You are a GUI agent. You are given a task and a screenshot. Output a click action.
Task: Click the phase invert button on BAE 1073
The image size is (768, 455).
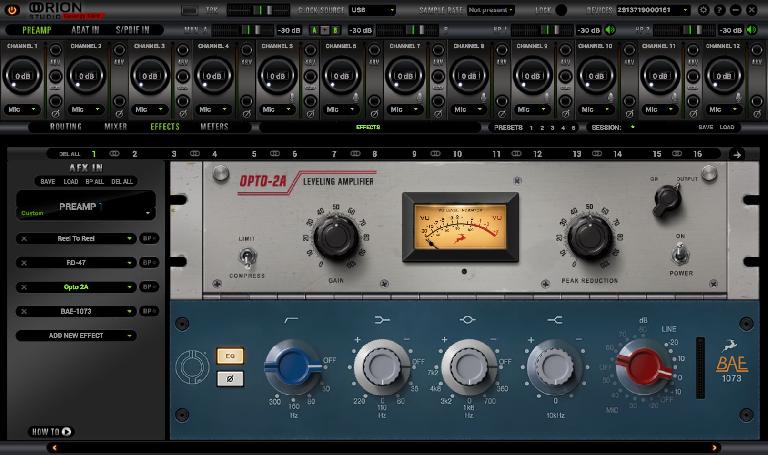[x=230, y=378]
